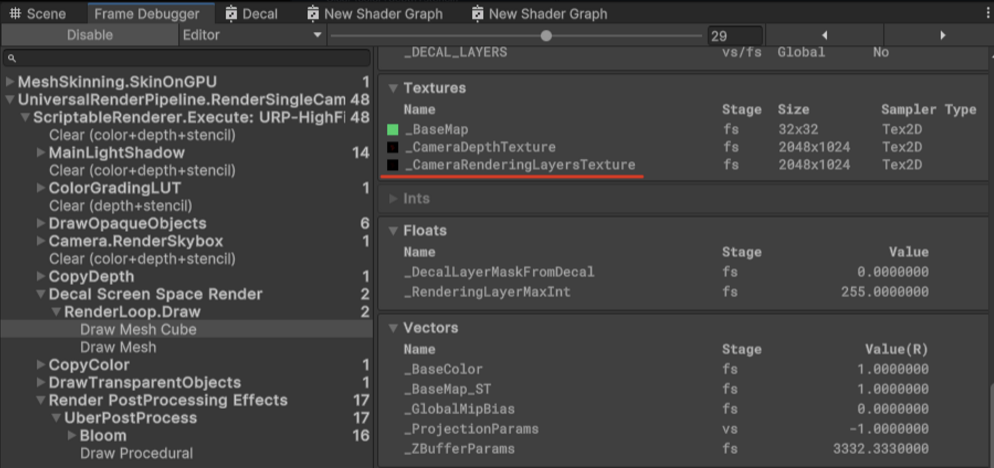Screen dimensions: 994x468
Task: Collapse the Textures section
Action: click(394, 88)
